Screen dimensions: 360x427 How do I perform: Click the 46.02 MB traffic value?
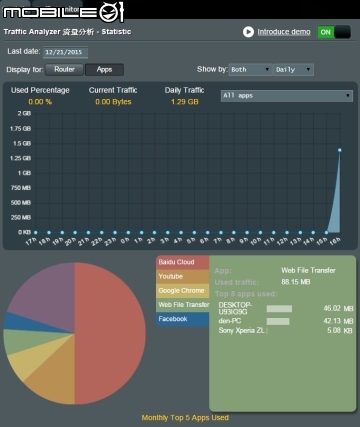click(338, 308)
